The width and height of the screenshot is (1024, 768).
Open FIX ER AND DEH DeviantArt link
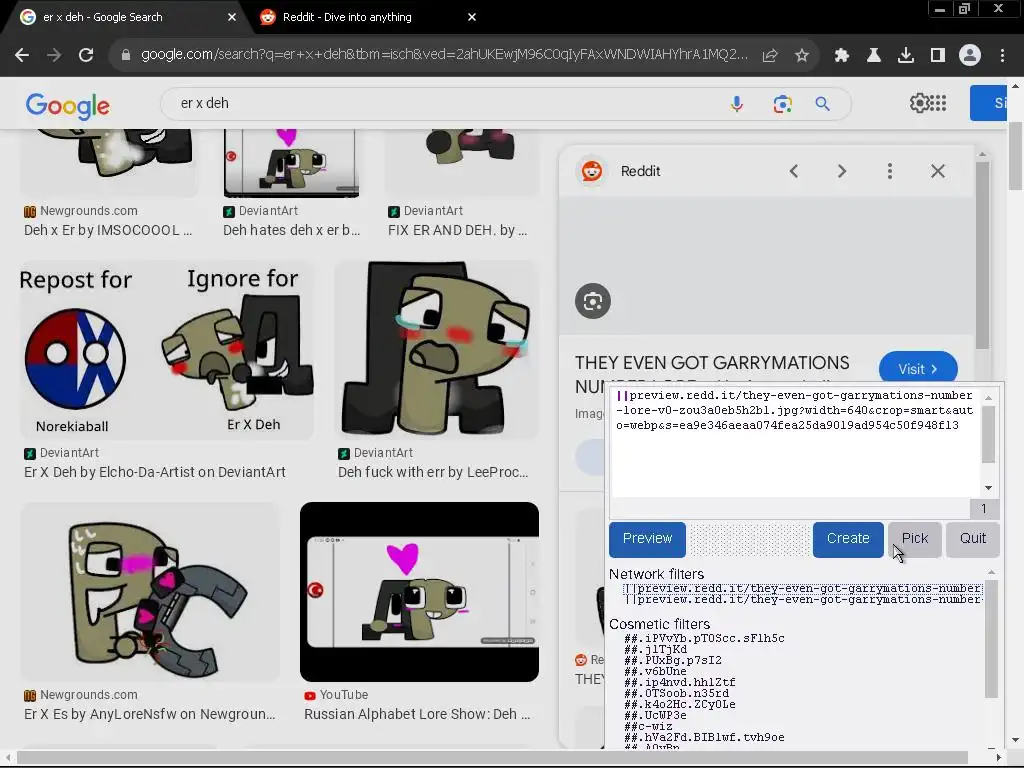[457, 231]
